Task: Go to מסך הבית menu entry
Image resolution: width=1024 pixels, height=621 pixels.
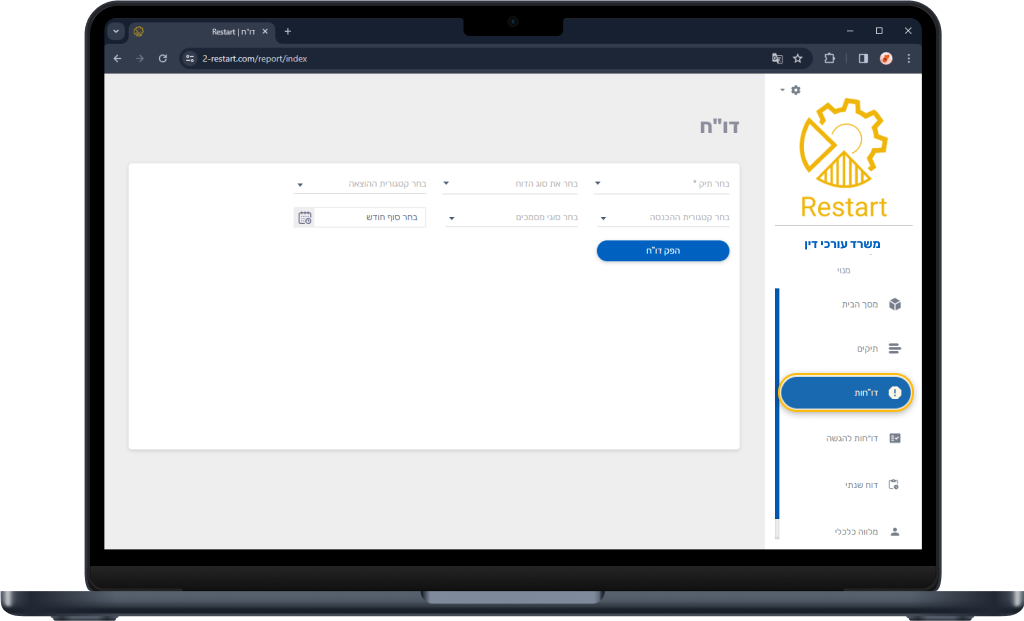Action: coord(859,304)
